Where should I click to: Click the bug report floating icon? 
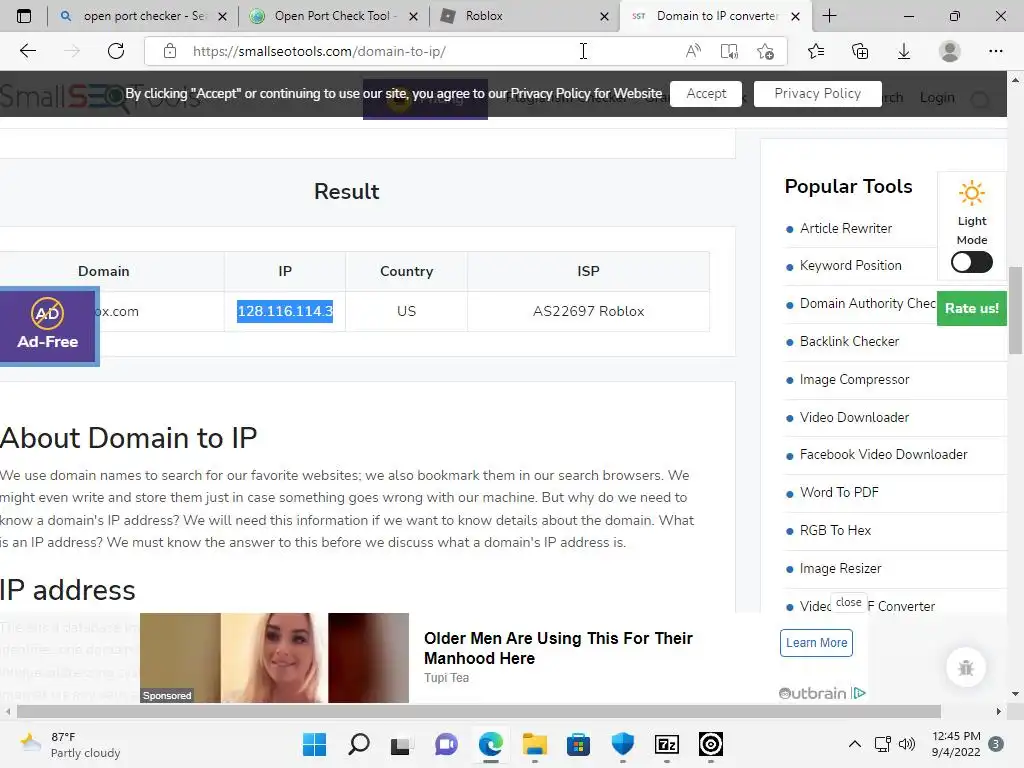966,667
